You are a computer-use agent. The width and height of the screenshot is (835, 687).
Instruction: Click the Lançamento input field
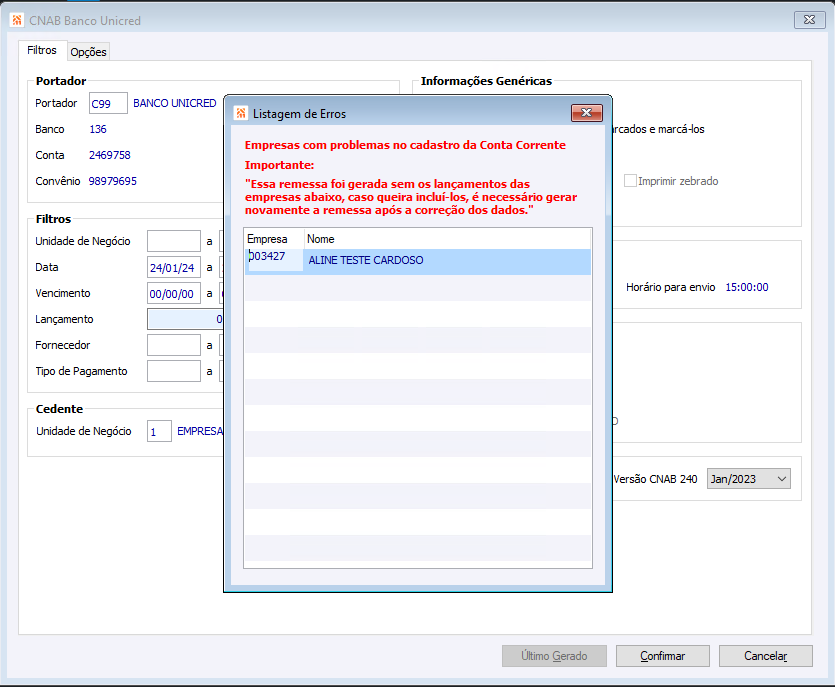[x=185, y=320]
